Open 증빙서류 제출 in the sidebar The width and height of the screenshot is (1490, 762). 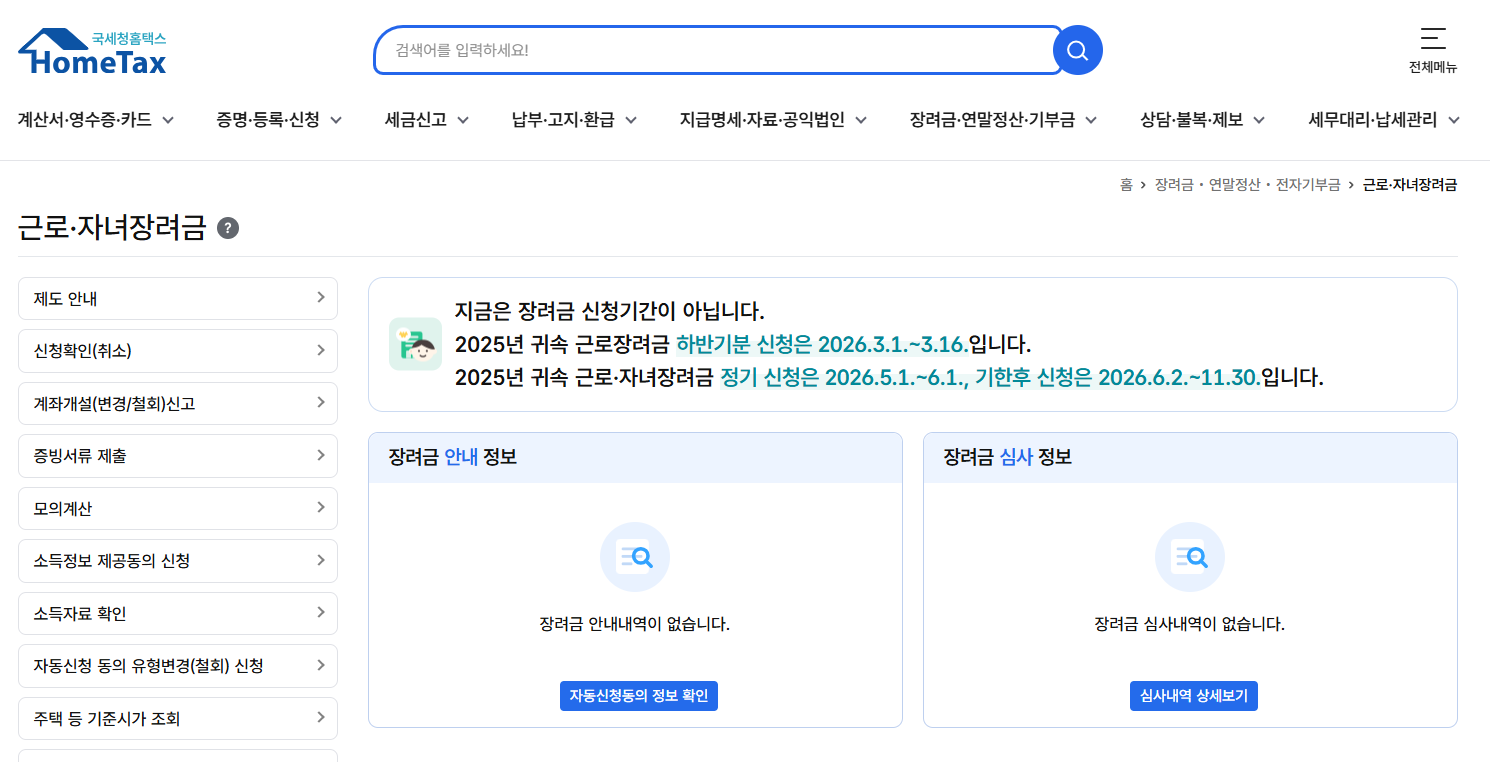[x=178, y=456]
